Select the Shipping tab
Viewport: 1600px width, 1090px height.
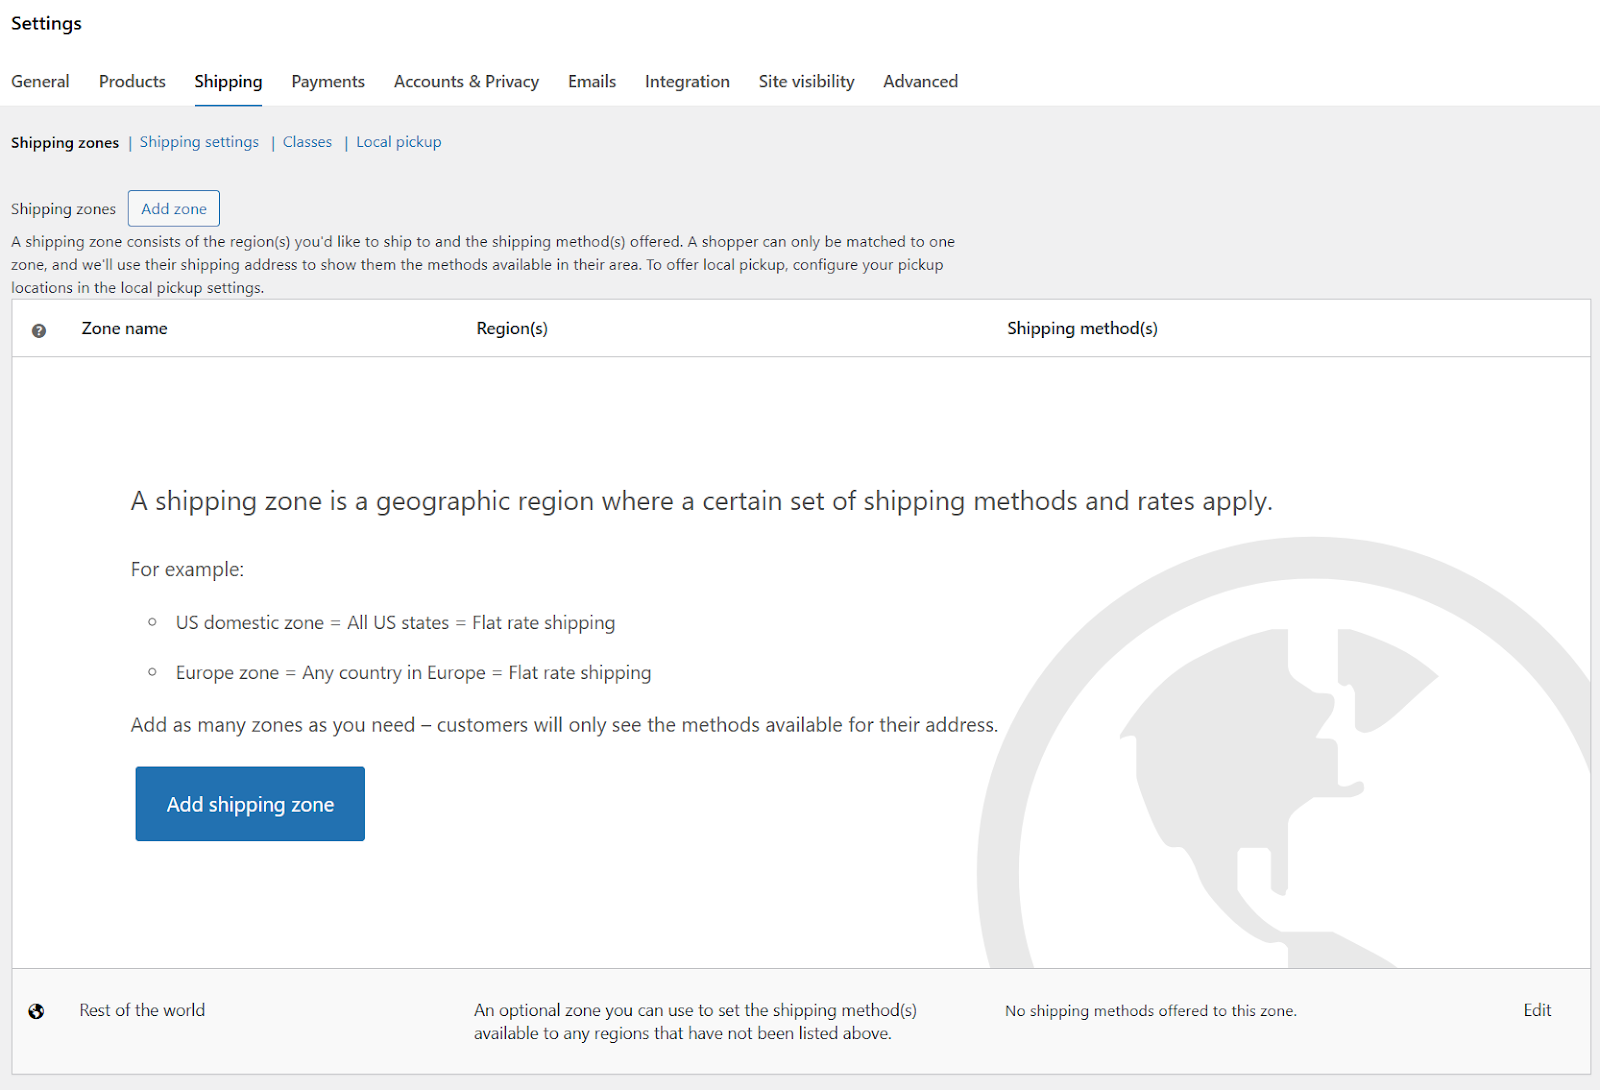click(228, 81)
